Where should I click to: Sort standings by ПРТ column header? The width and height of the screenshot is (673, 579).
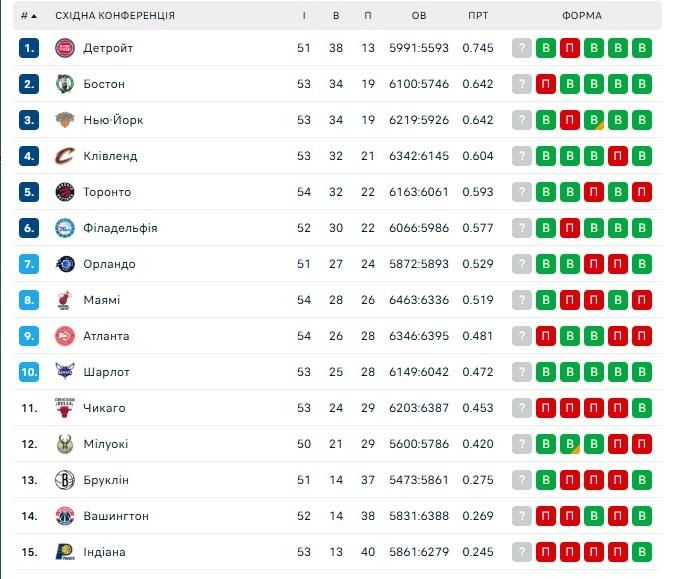(x=478, y=16)
